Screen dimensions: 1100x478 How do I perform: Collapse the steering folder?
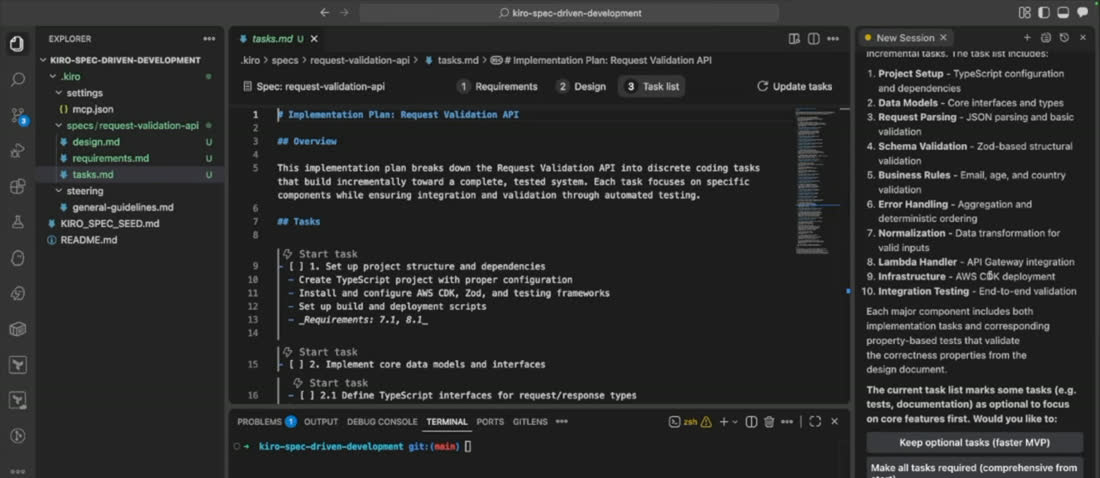coord(85,191)
